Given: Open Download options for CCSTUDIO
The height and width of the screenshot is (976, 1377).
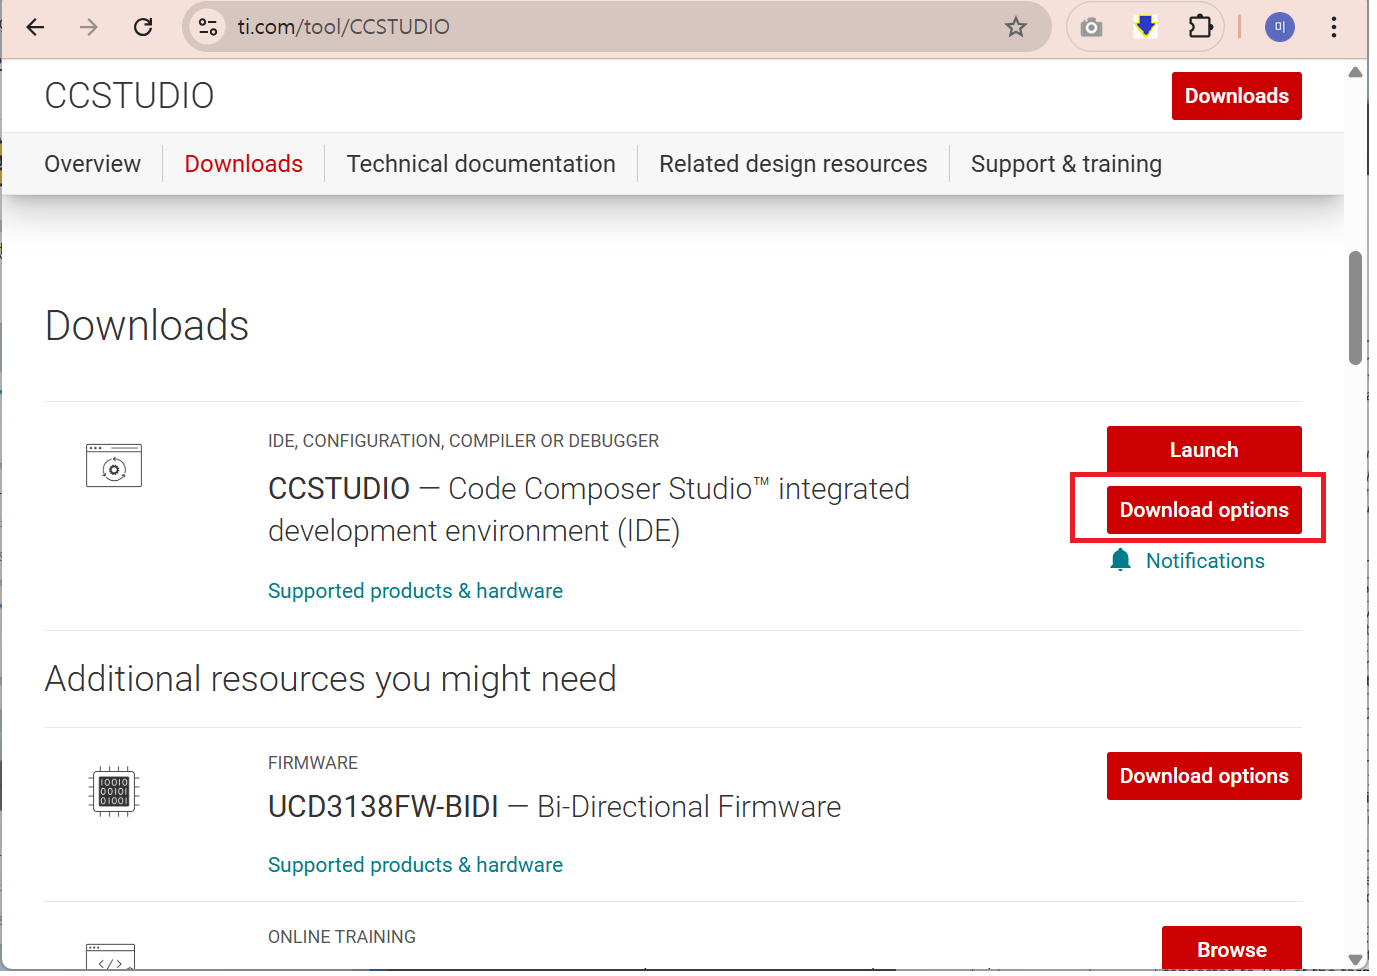Looking at the screenshot, I should tap(1204, 510).
